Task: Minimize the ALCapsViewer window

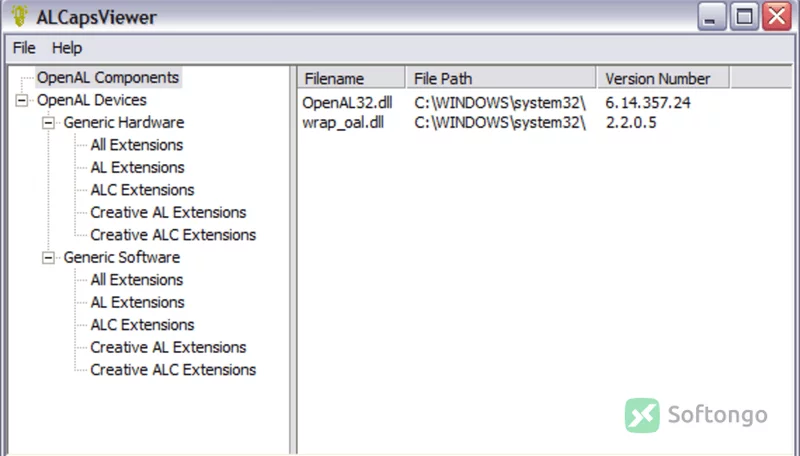Action: click(711, 17)
